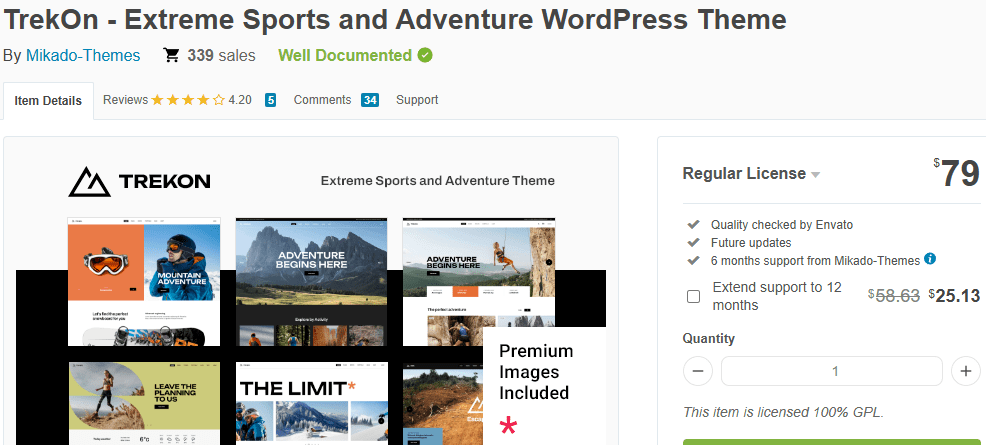Open the Reviews tab
Screen dimensions: 986x445
(125, 99)
